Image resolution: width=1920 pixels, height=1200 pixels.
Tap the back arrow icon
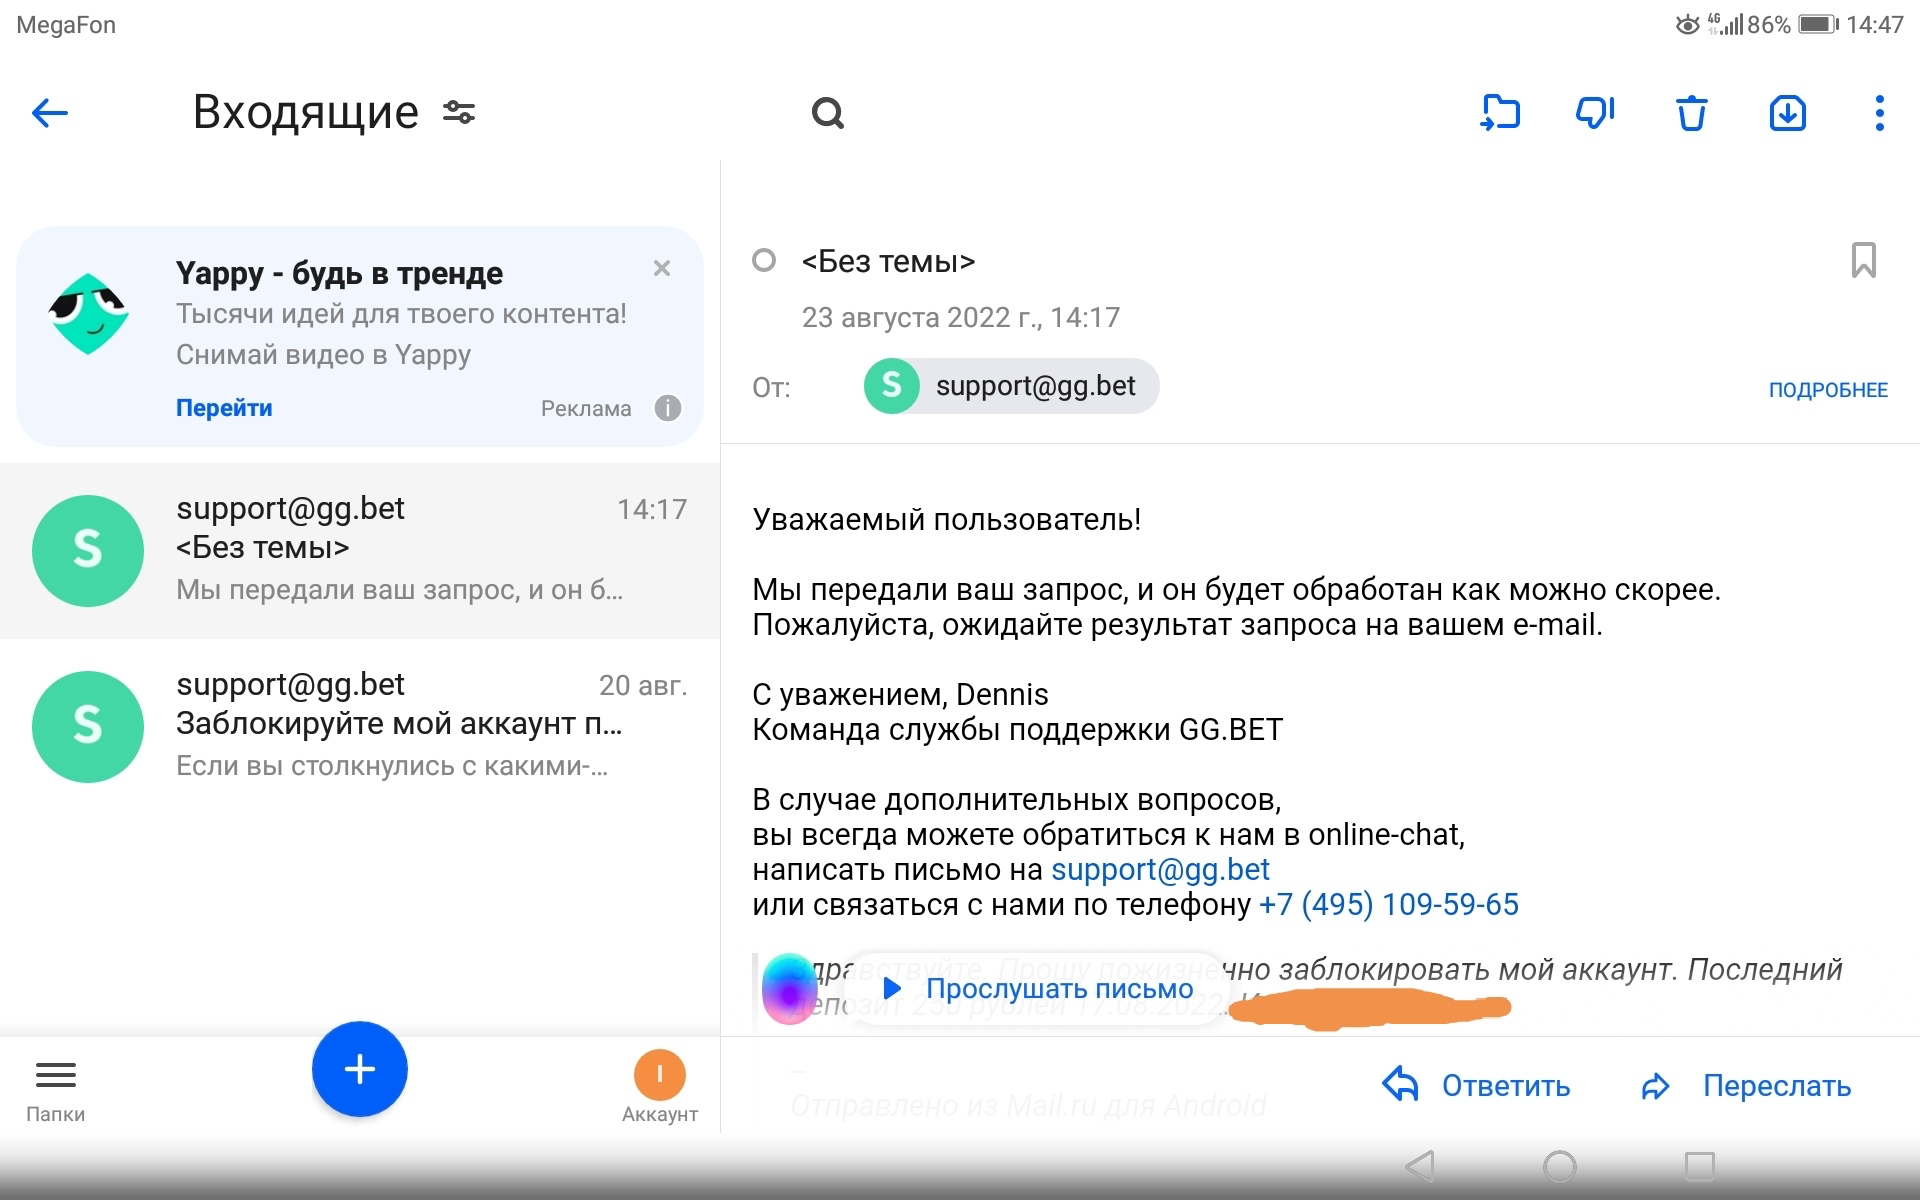pos(50,113)
